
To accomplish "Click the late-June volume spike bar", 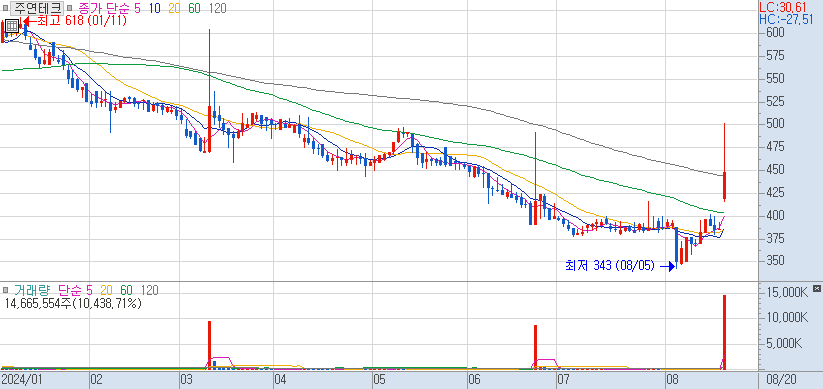I will [535, 346].
